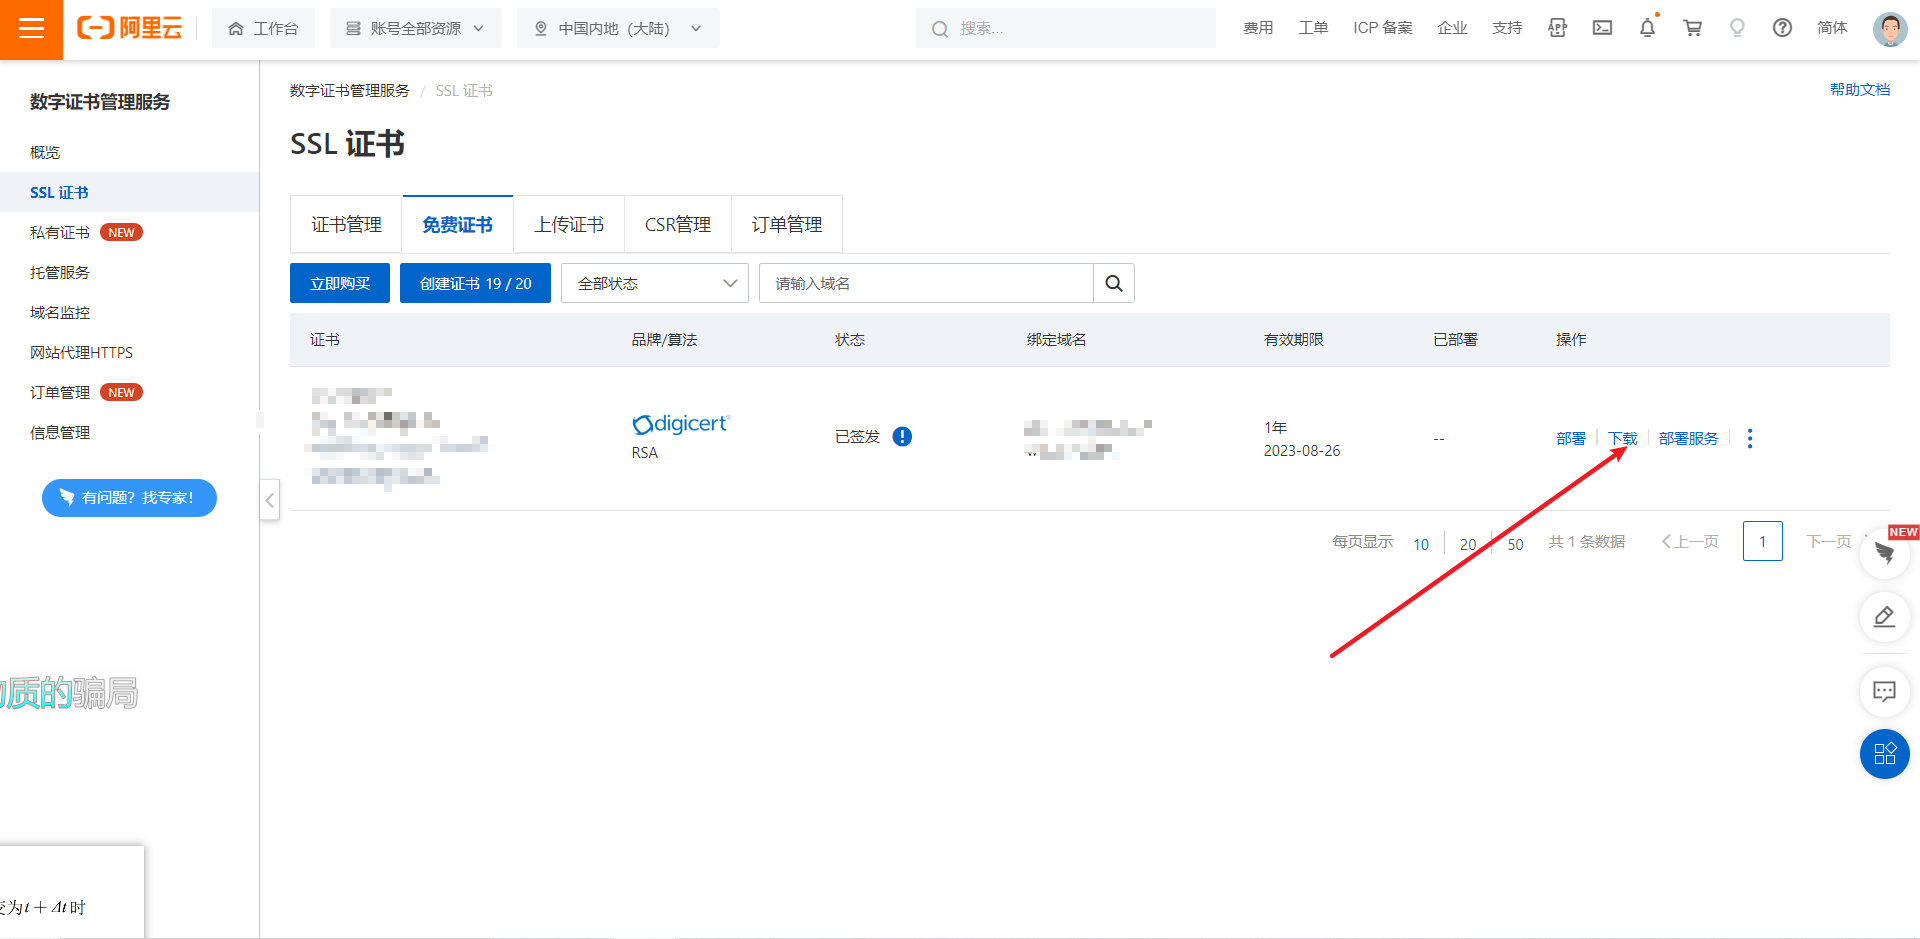Viewport: 1920px width, 939px height.
Task: Open more actions three-dot menu
Action: click(1749, 439)
